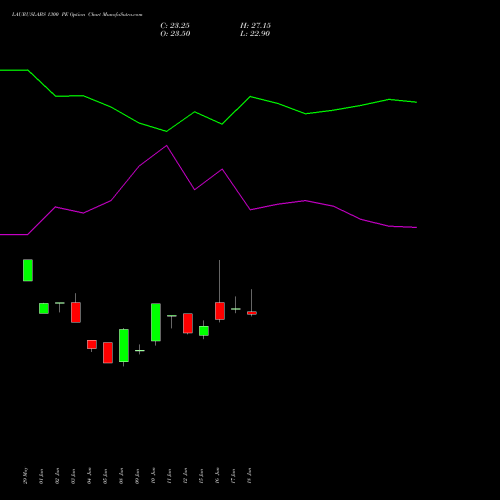Screen dimensions: 500x500
Task: Click the green candle for 29 May
Action: coord(28,270)
